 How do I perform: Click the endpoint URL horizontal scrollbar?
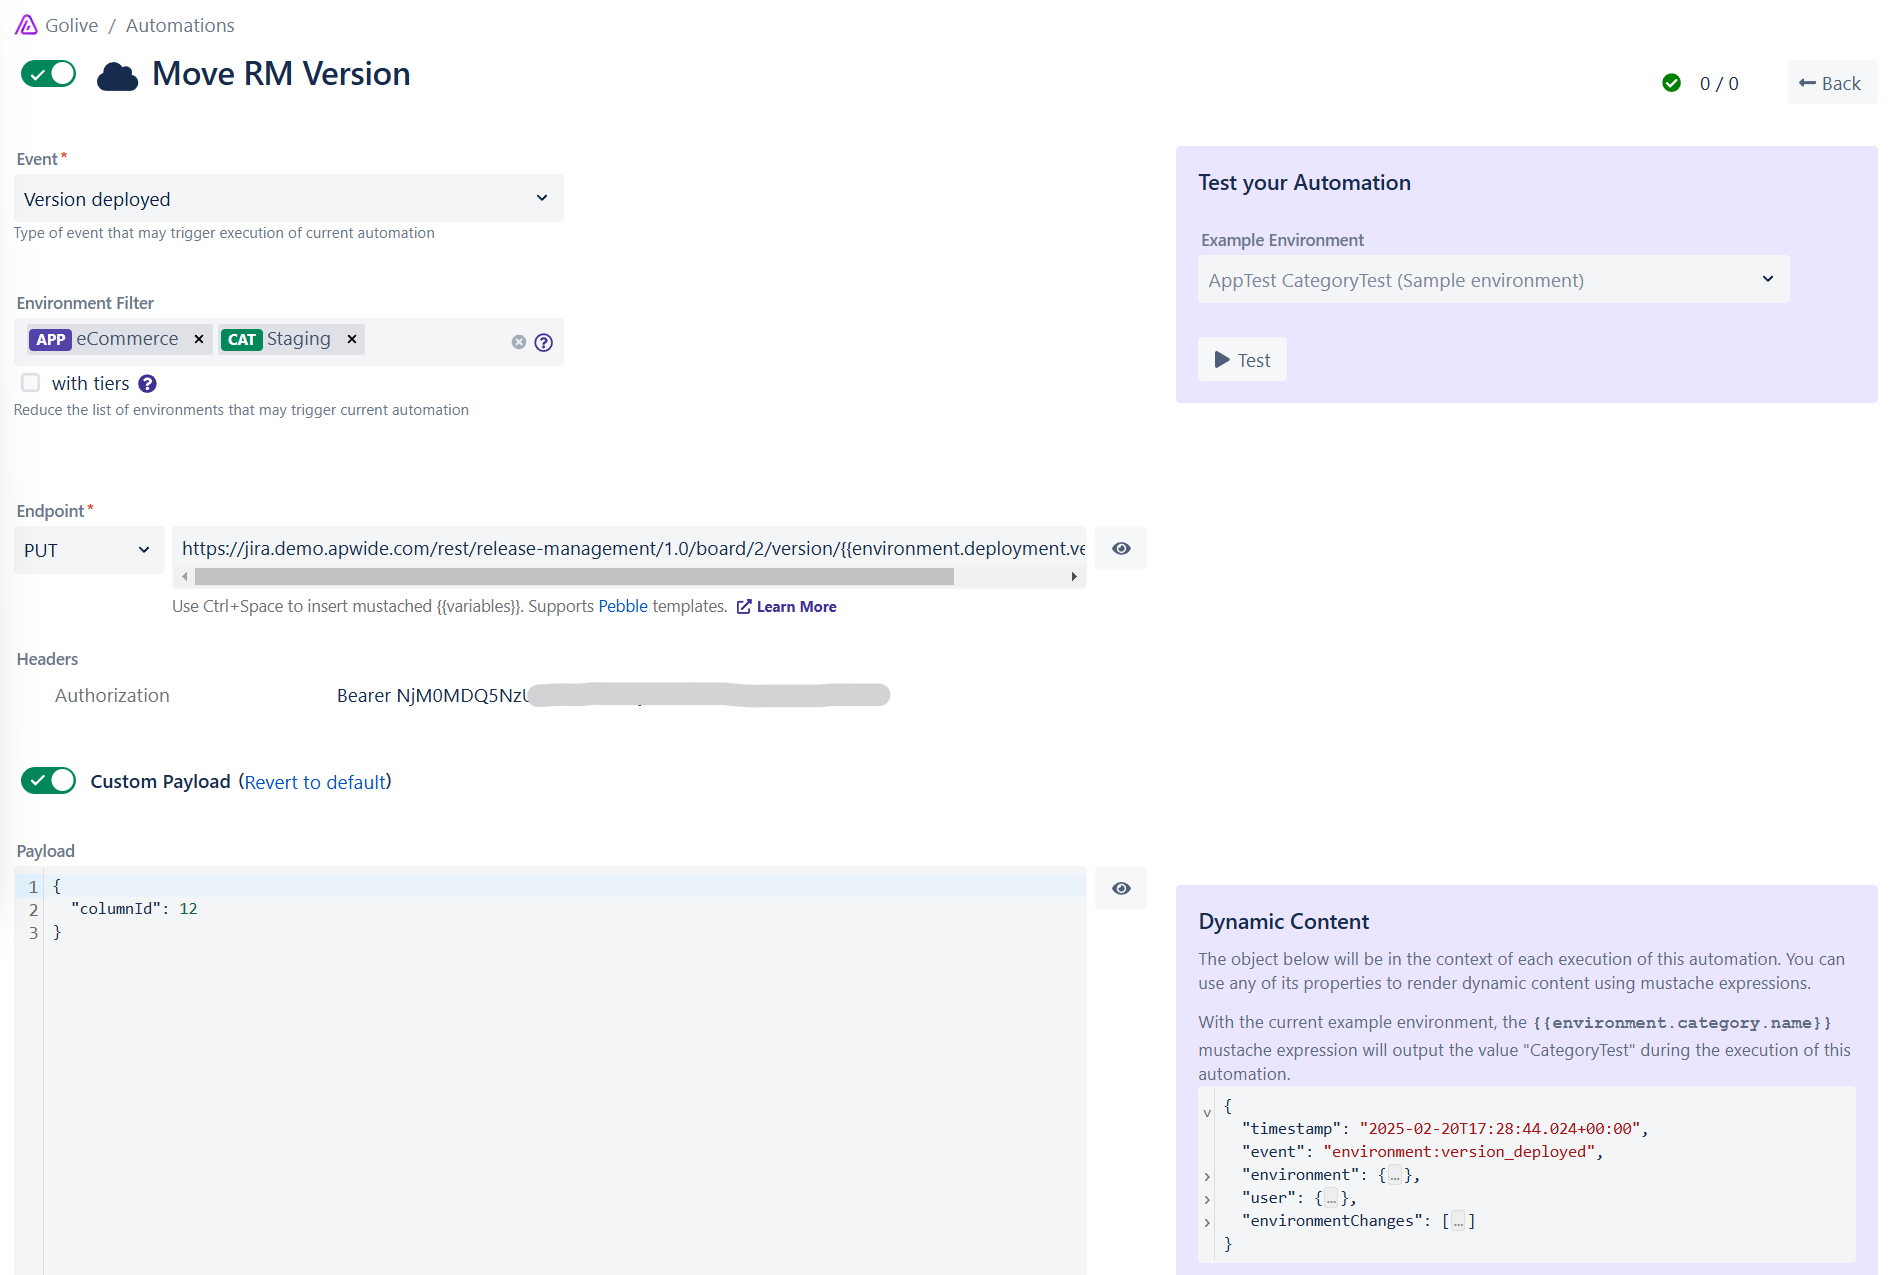point(574,577)
